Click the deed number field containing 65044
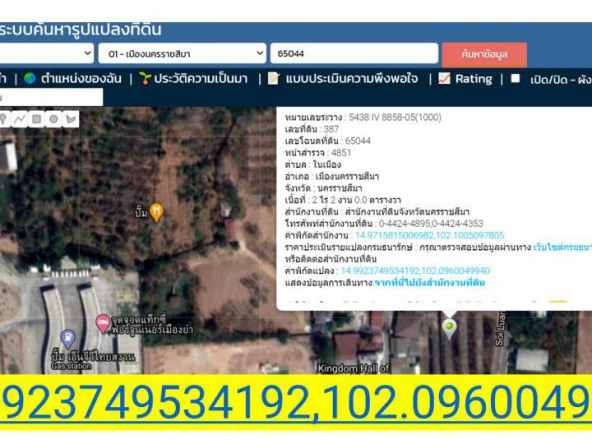Screen dimensions: 592x444 354,54
